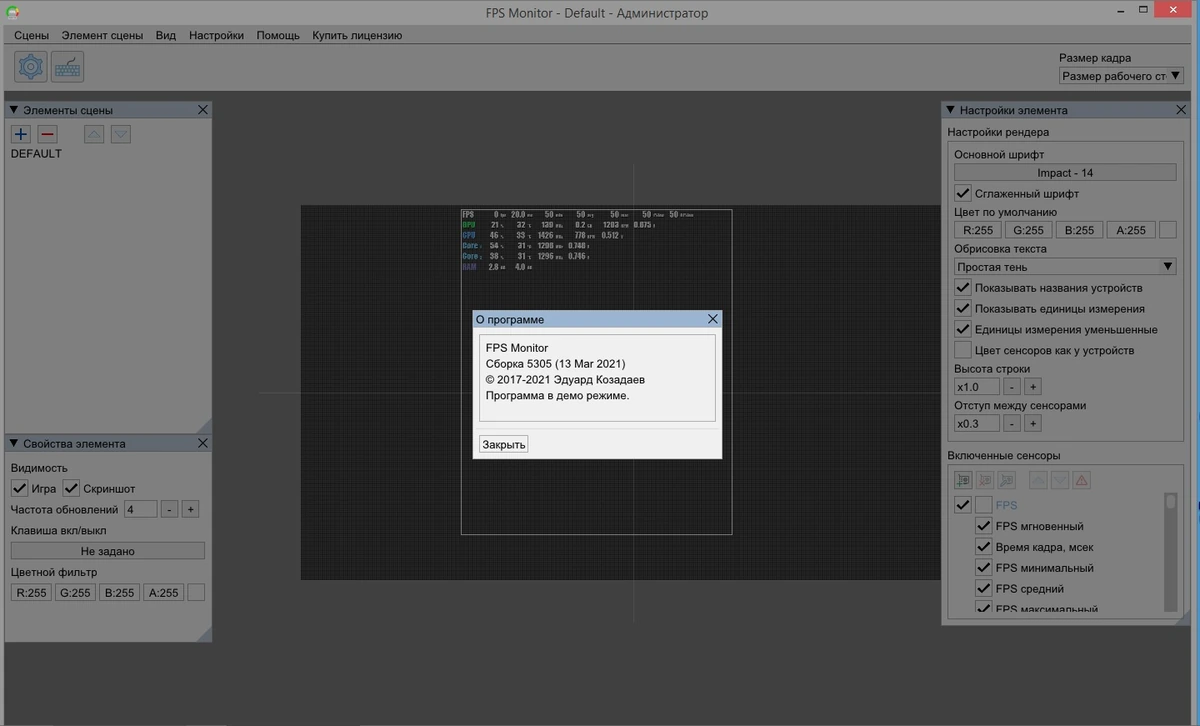Click the FPS group color swatch box

(984, 505)
